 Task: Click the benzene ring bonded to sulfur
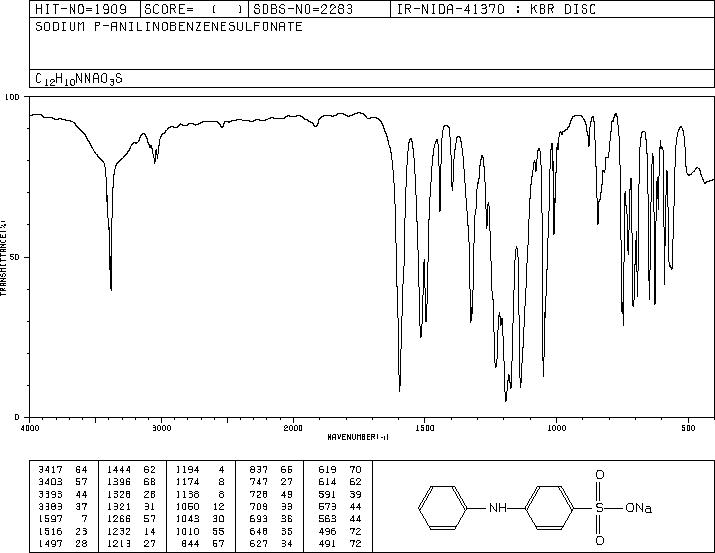tap(550, 507)
